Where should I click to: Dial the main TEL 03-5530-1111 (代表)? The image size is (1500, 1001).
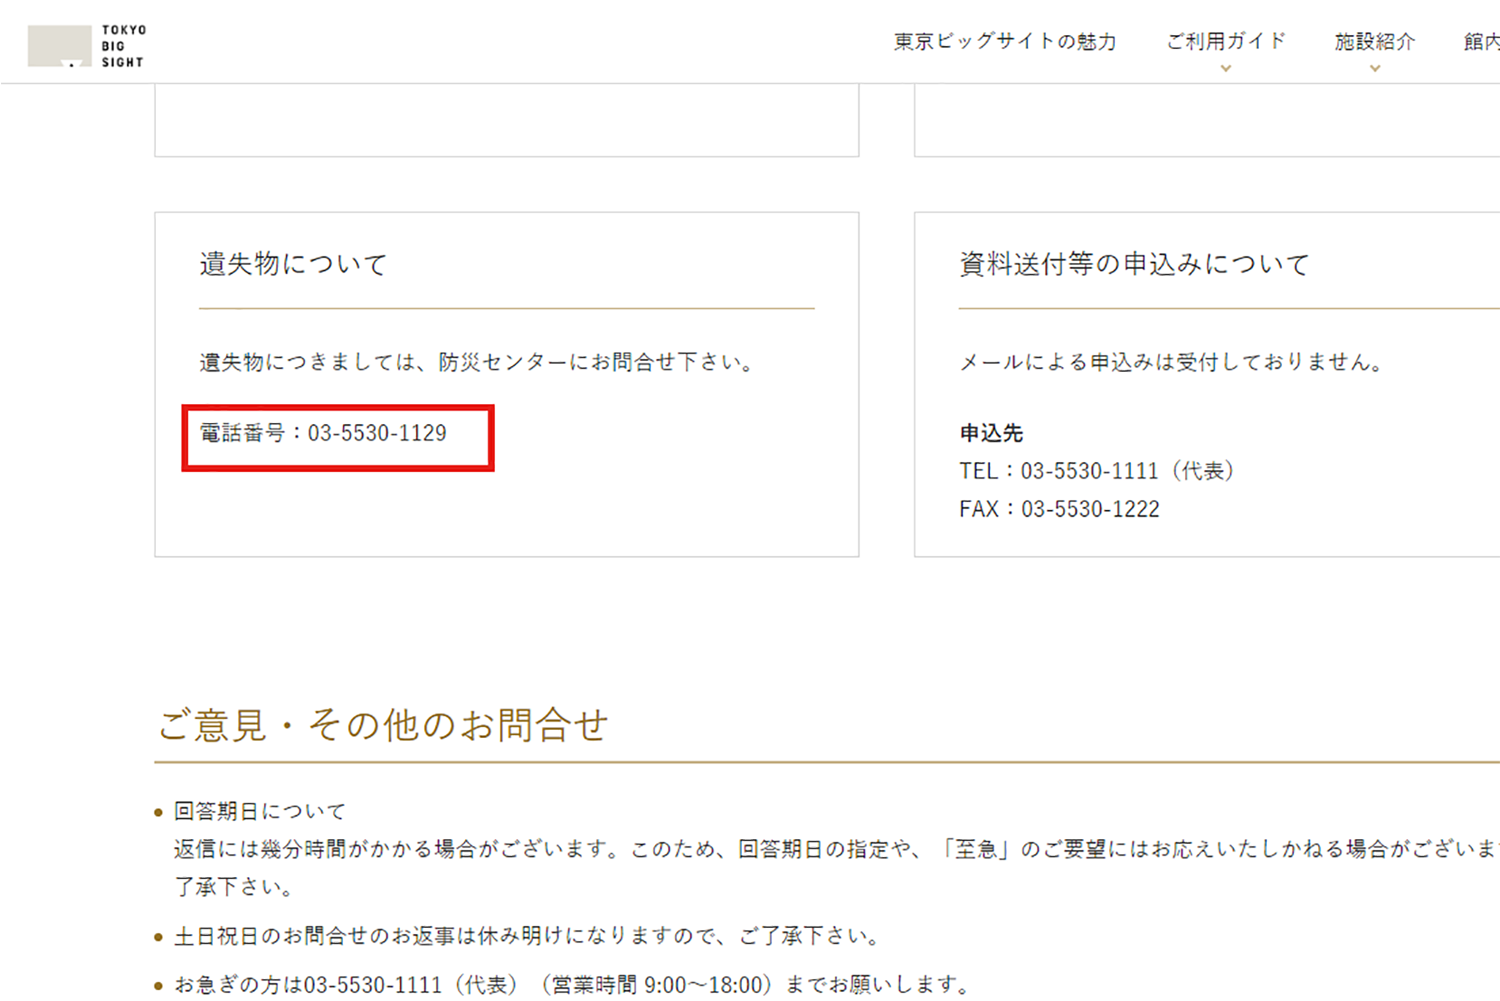pyautogui.click(x=1088, y=470)
